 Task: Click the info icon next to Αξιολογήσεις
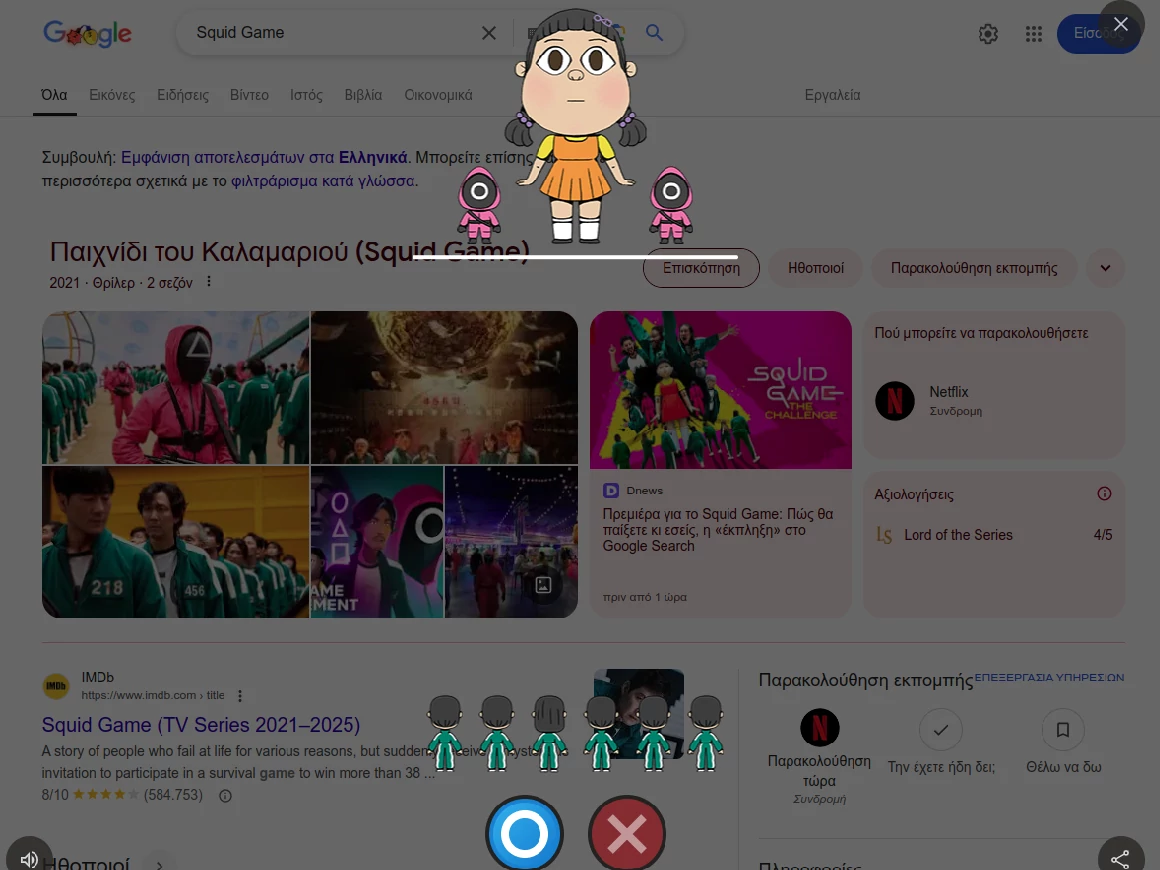(1104, 493)
